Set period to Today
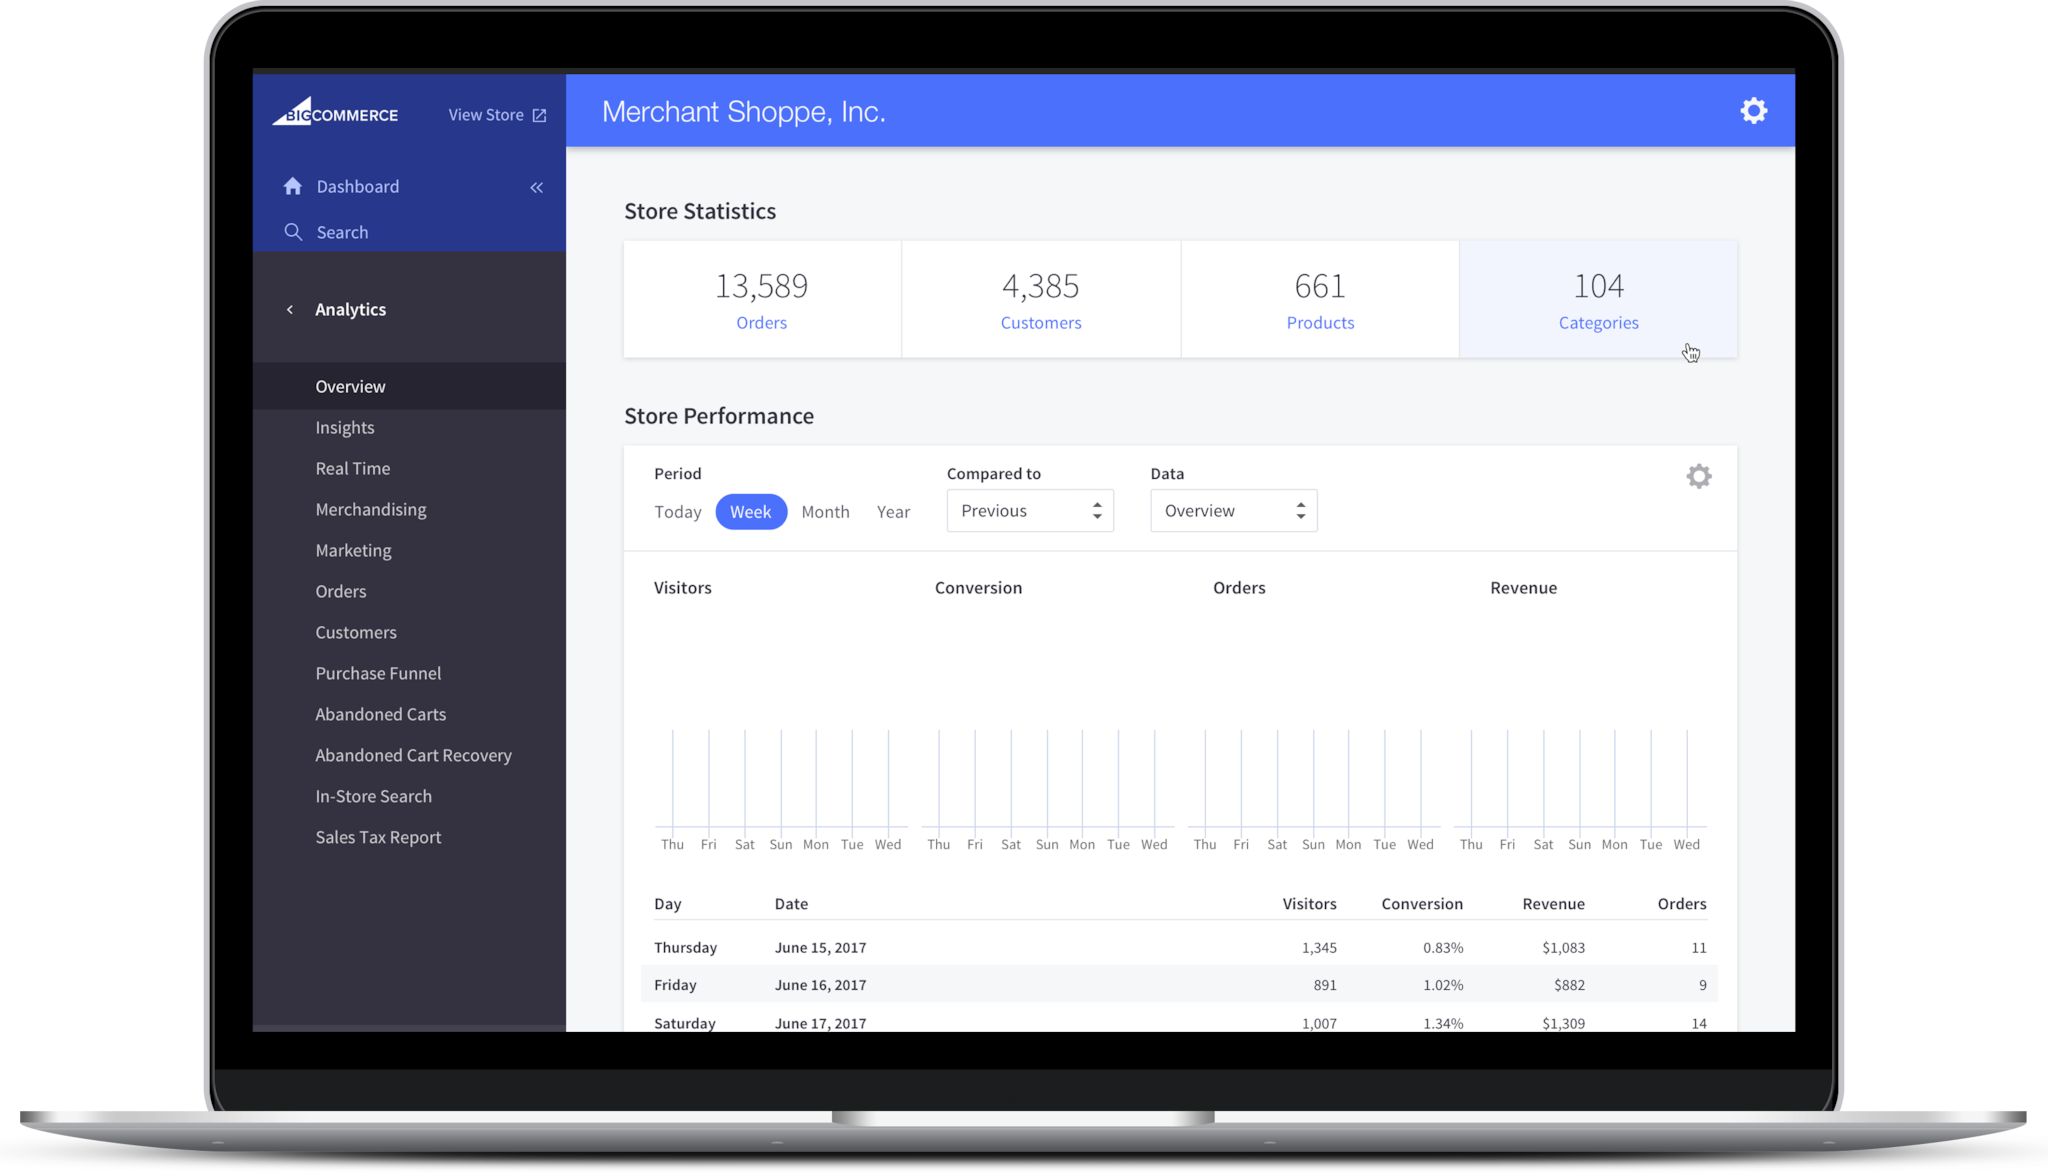The width and height of the screenshot is (2048, 1173). 678,512
